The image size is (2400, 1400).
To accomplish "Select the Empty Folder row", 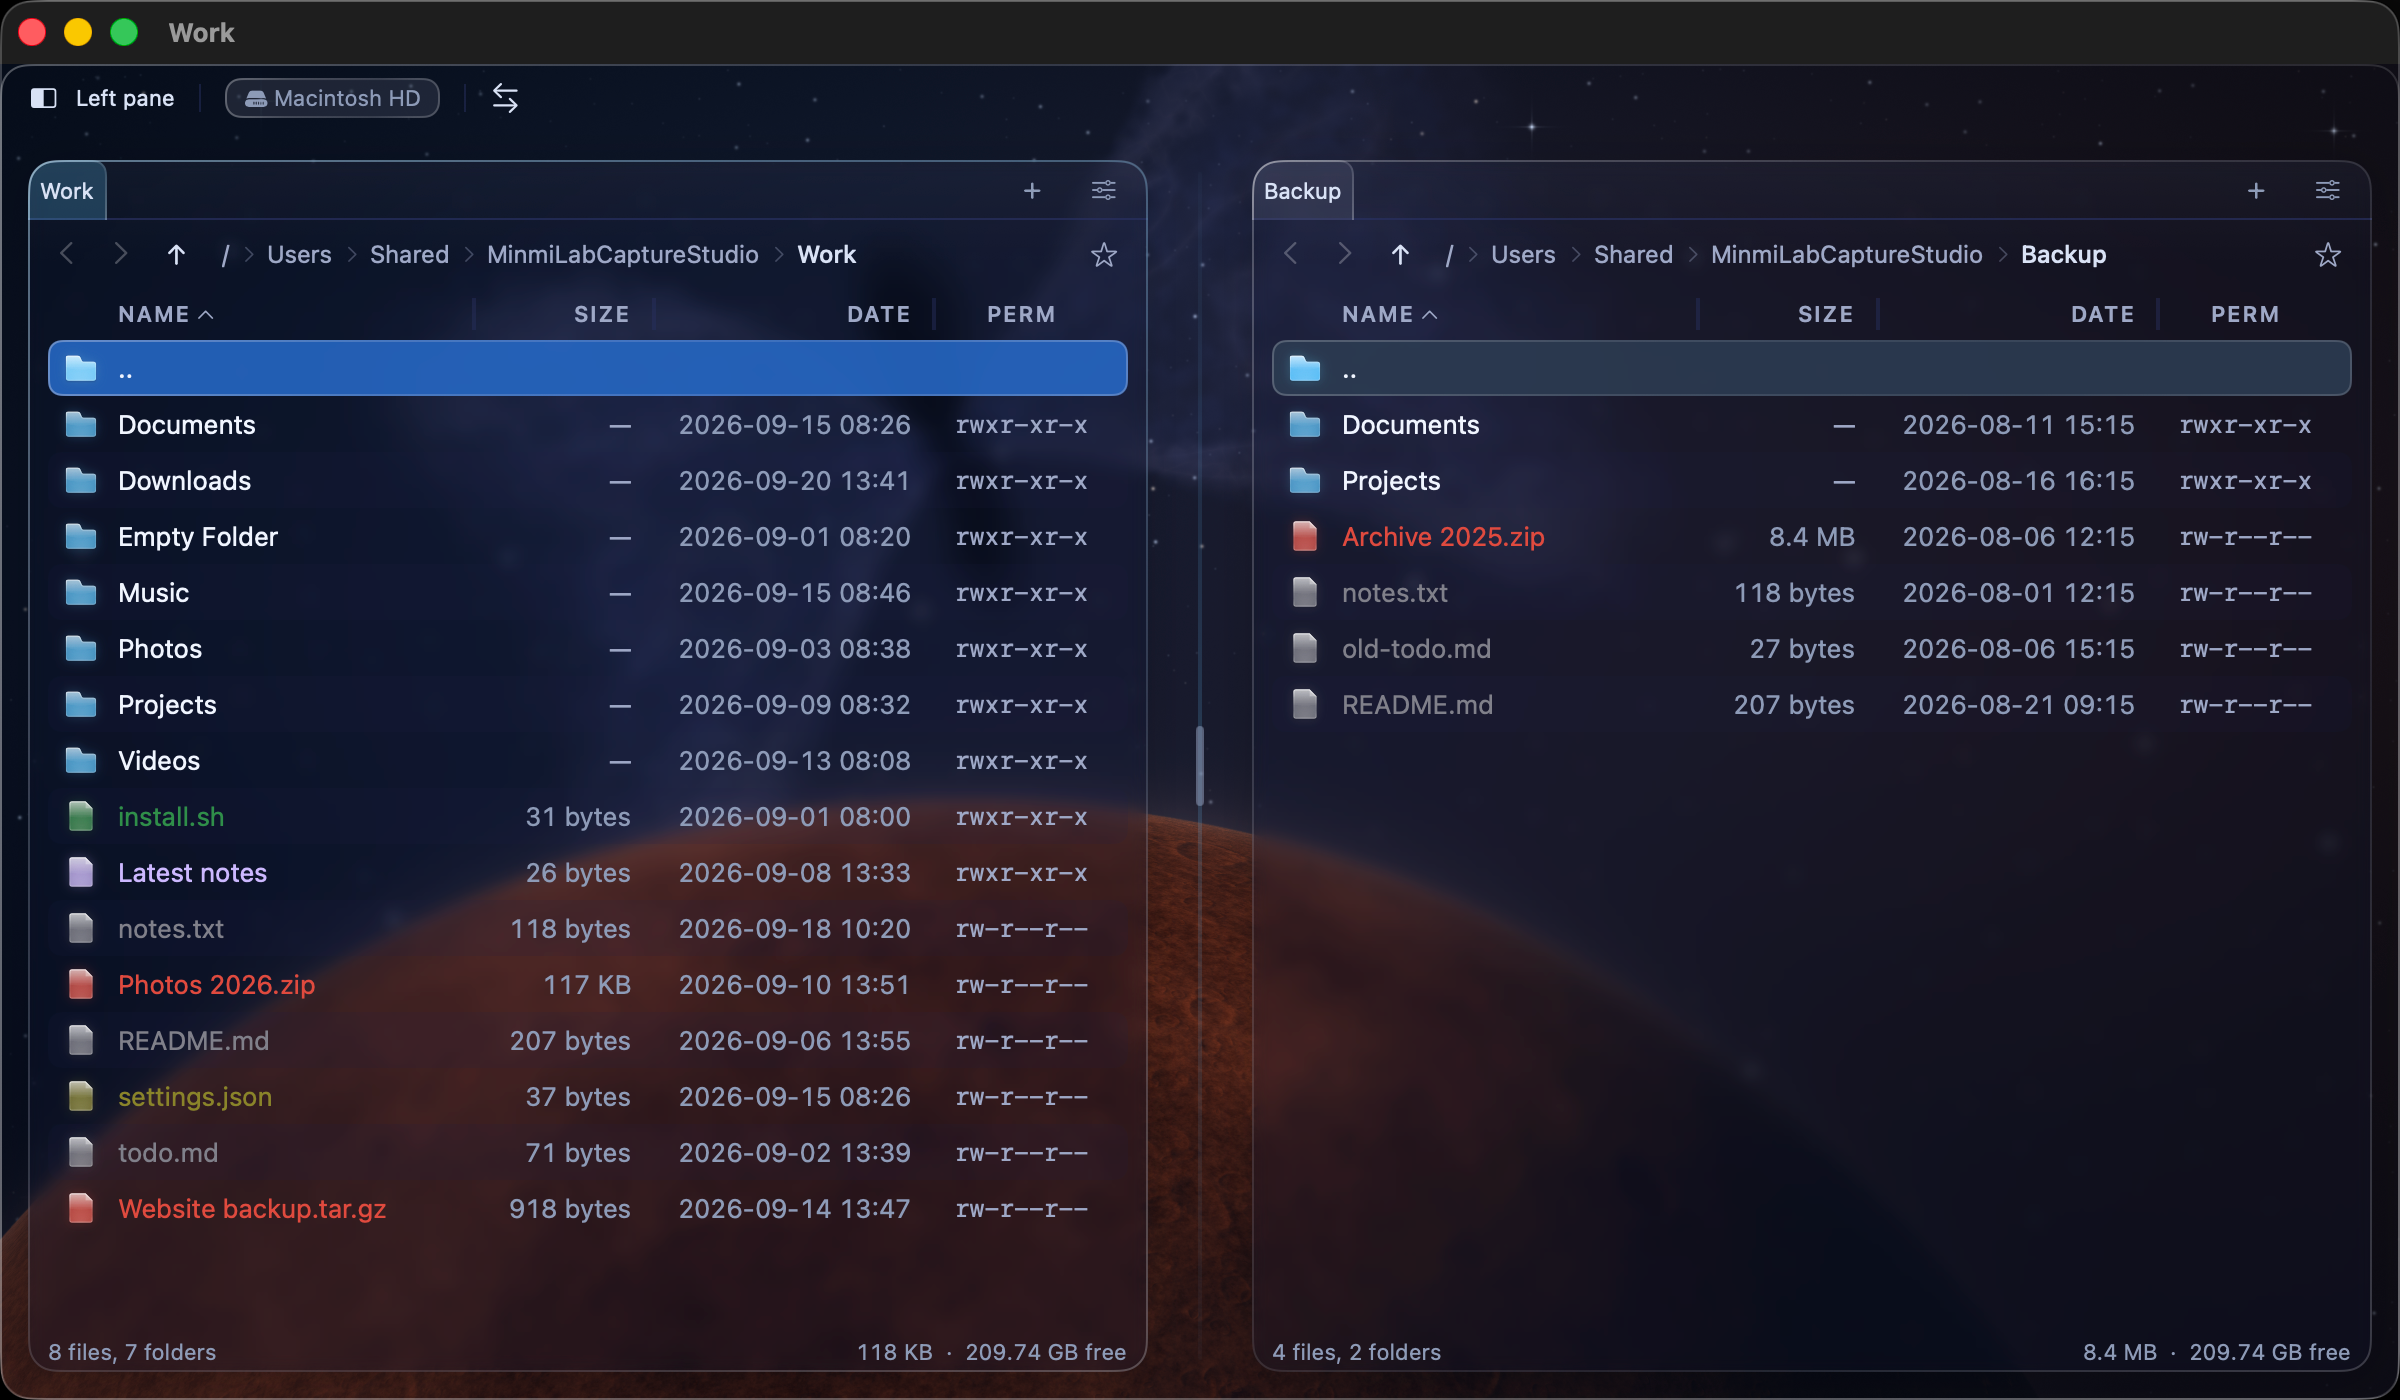I will [x=588, y=537].
